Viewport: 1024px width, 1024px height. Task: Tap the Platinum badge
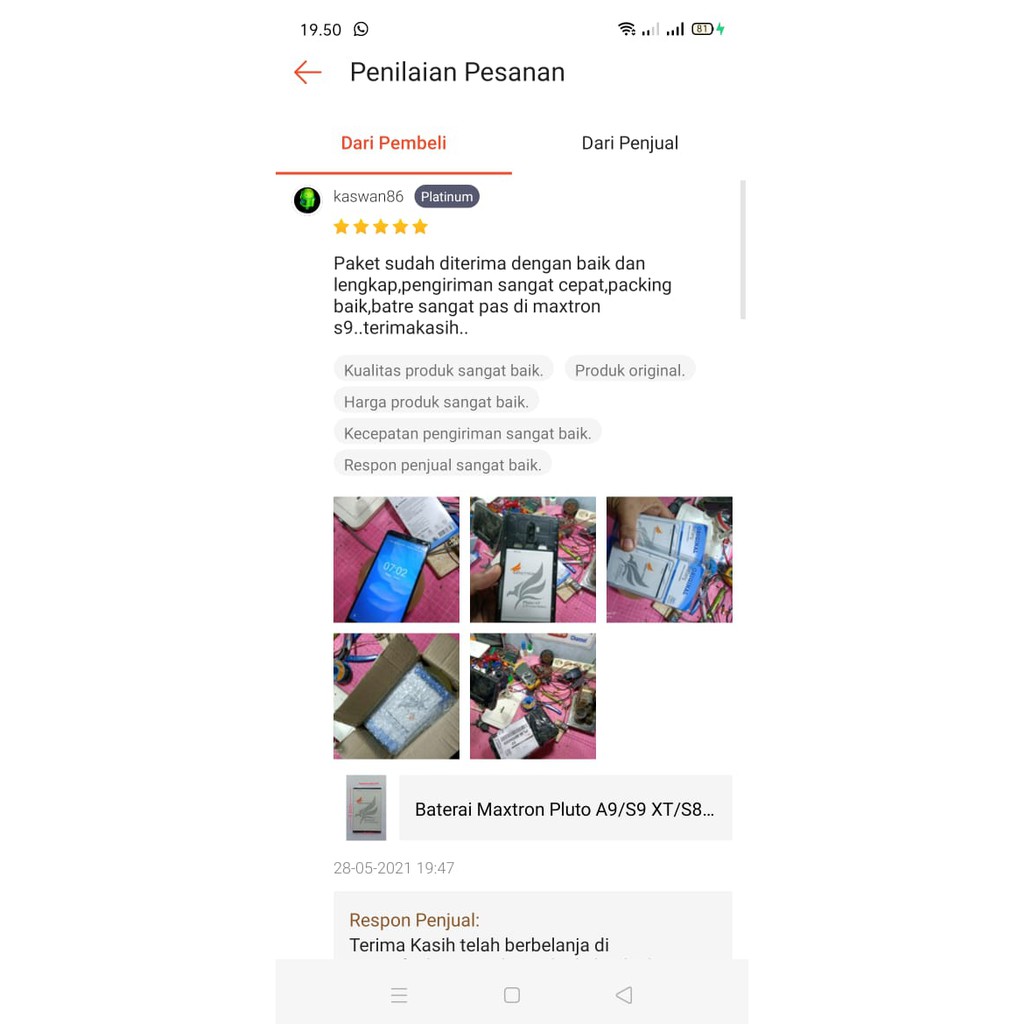(x=447, y=197)
